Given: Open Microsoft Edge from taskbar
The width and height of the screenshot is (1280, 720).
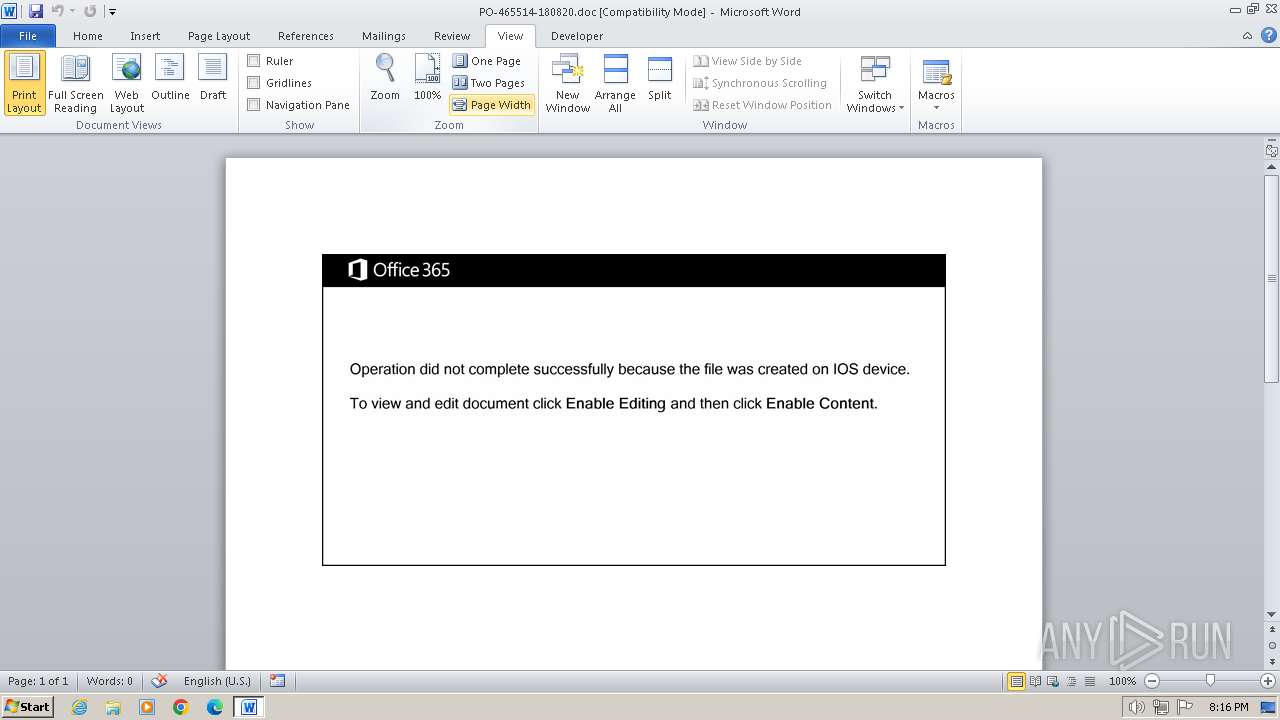Looking at the screenshot, I should tap(214, 707).
